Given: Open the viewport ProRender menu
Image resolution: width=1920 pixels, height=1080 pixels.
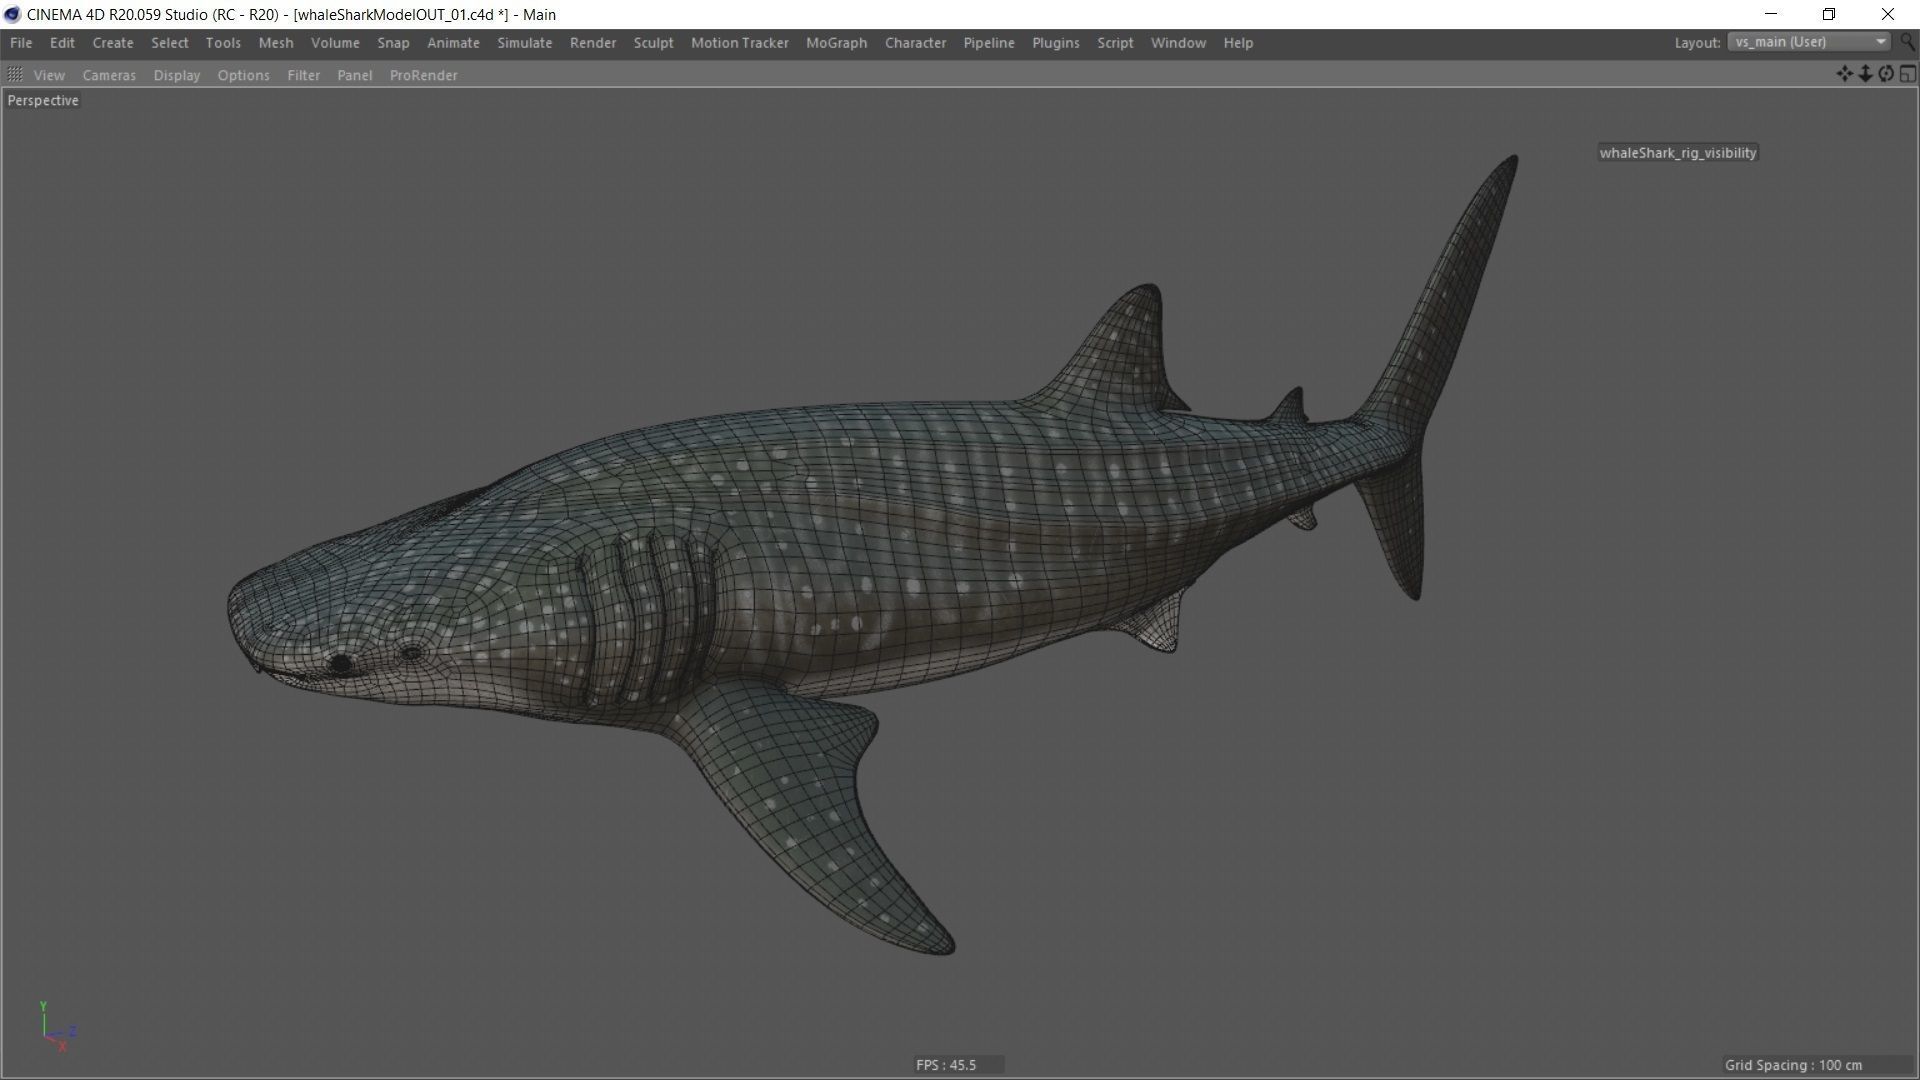Looking at the screenshot, I should point(423,75).
